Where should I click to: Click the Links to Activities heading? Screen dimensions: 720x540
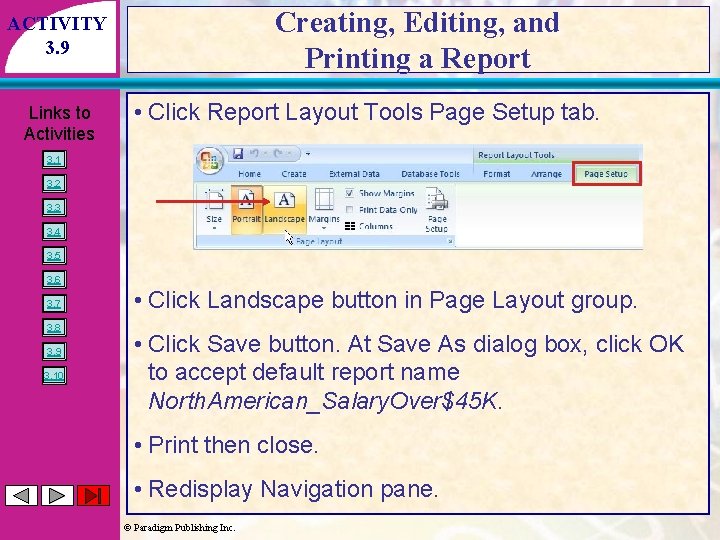59,123
